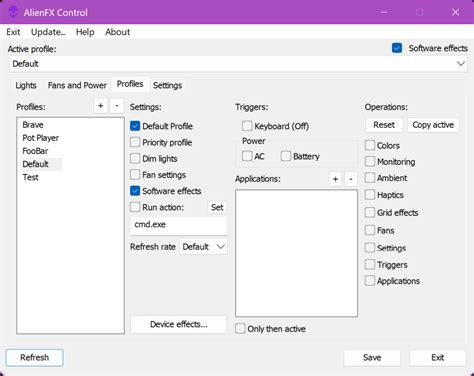
Task: Add a new profile with plus button
Action: [x=101, y=106]
